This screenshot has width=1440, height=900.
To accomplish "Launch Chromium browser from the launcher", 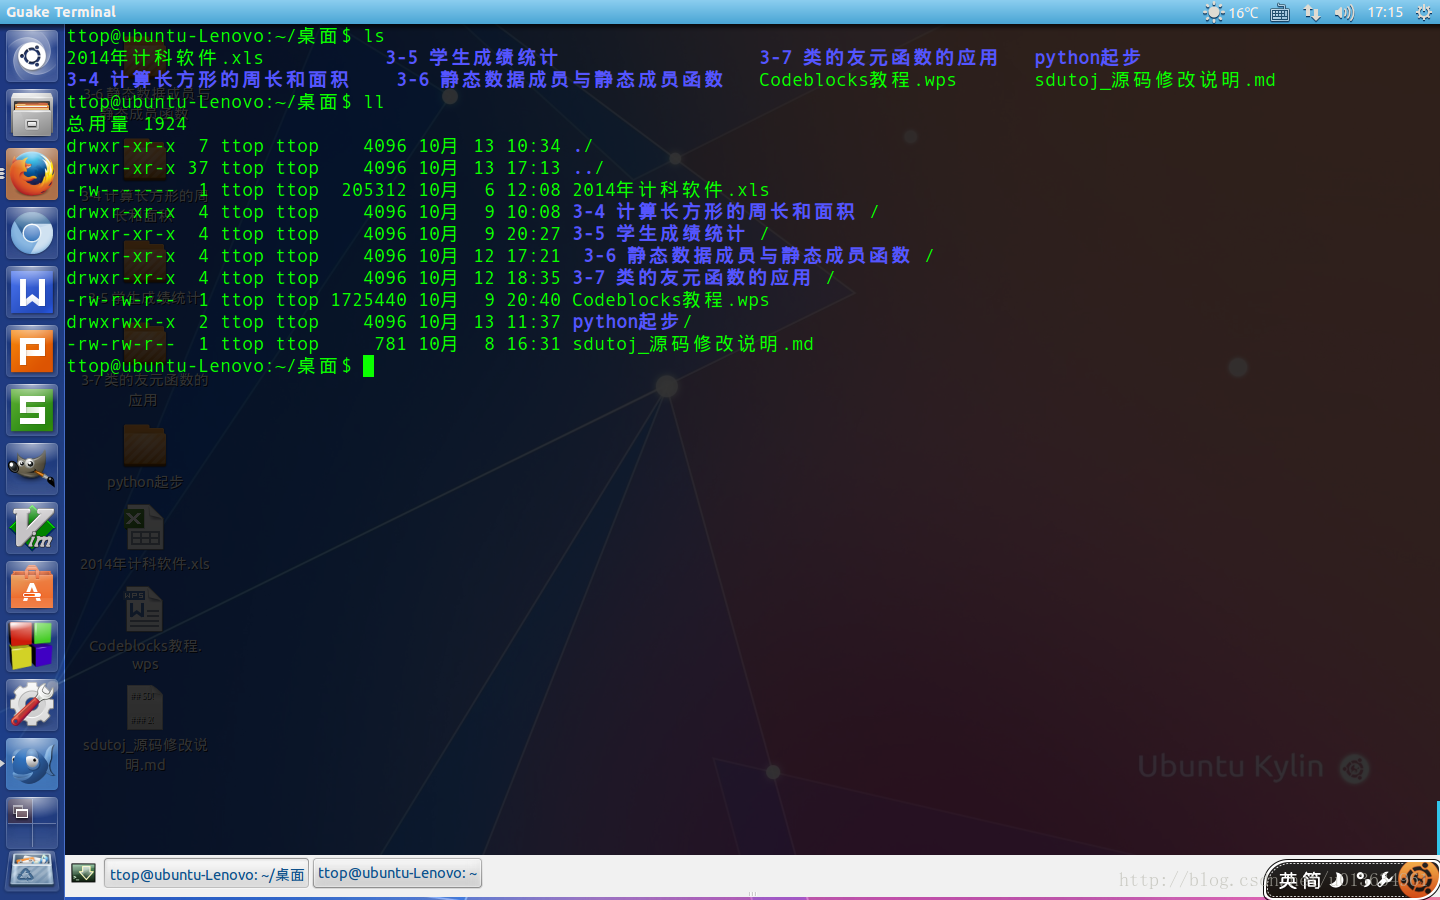I will click(x=32, y=234).
